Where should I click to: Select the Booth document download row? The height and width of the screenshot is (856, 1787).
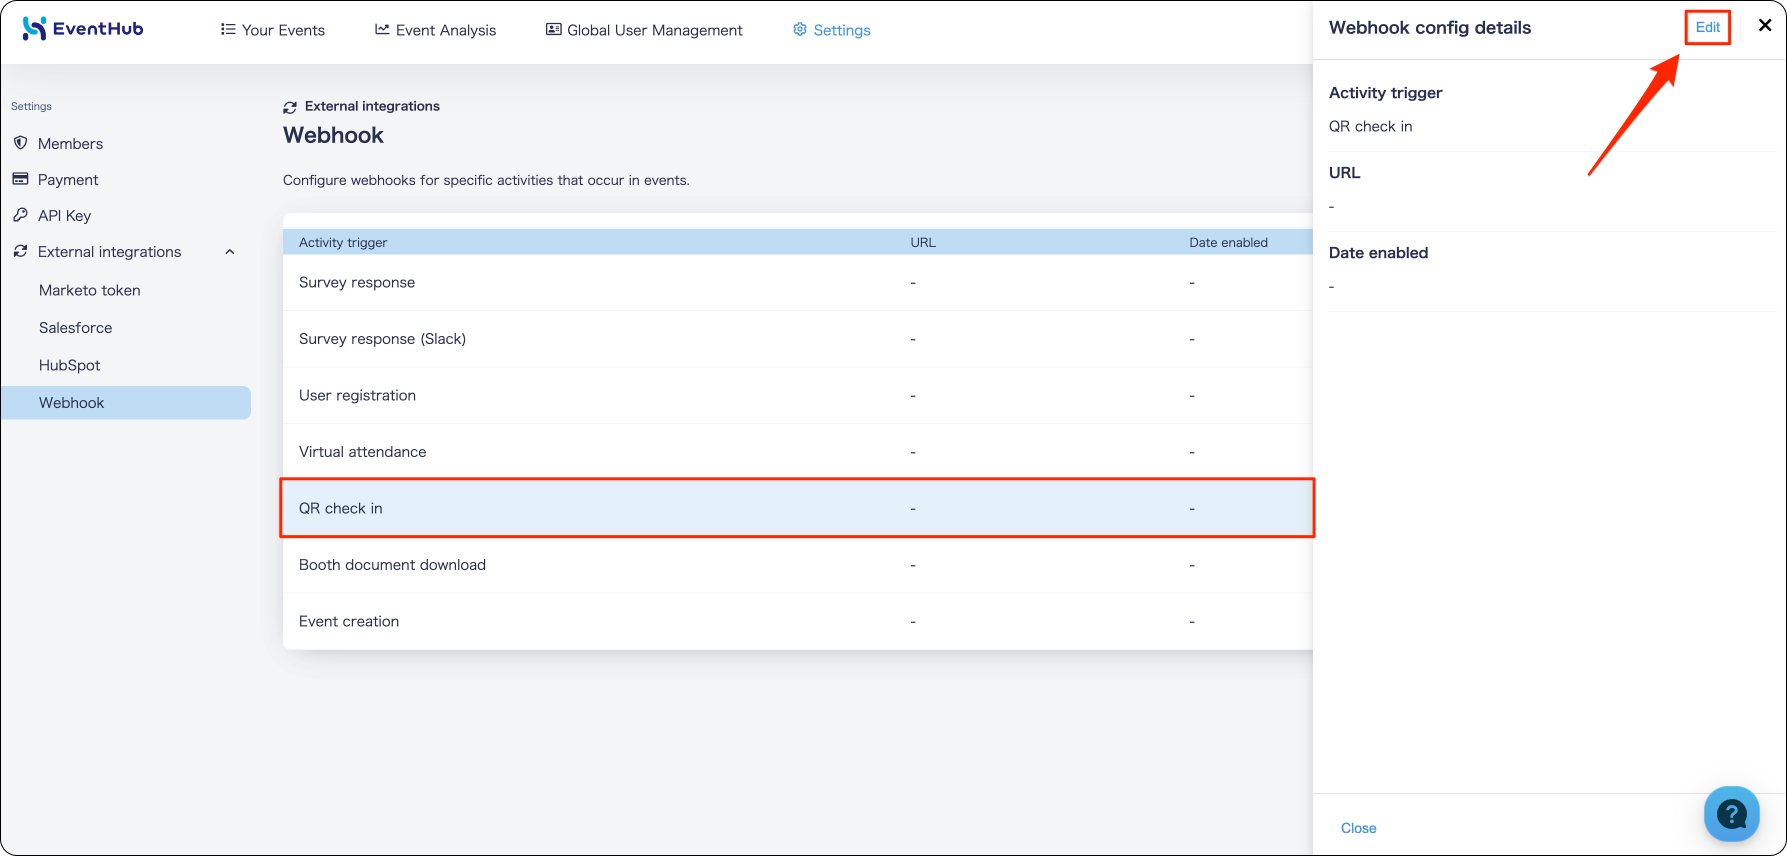(x=798, y=565)
